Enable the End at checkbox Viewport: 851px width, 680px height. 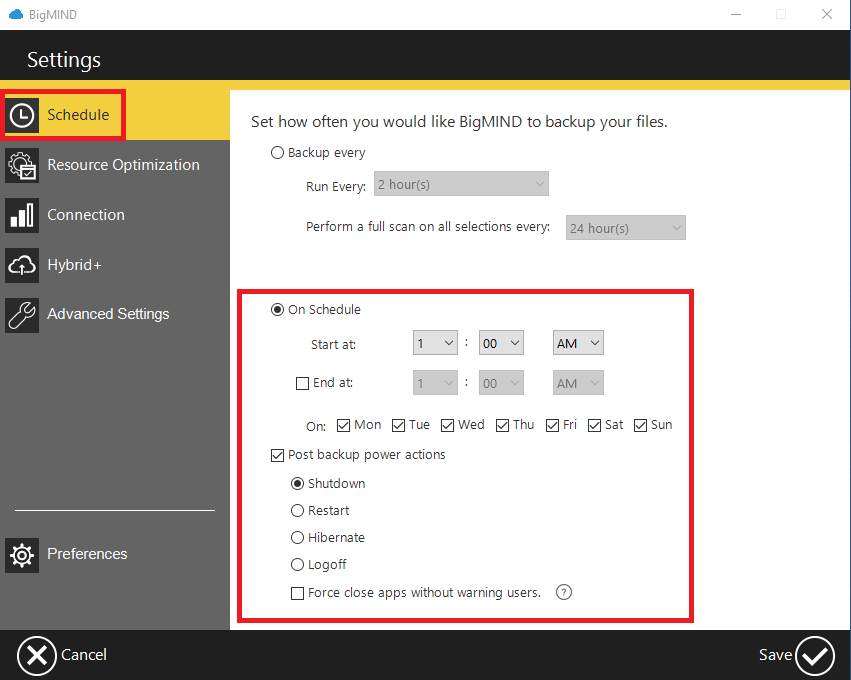tap(301, 382)
